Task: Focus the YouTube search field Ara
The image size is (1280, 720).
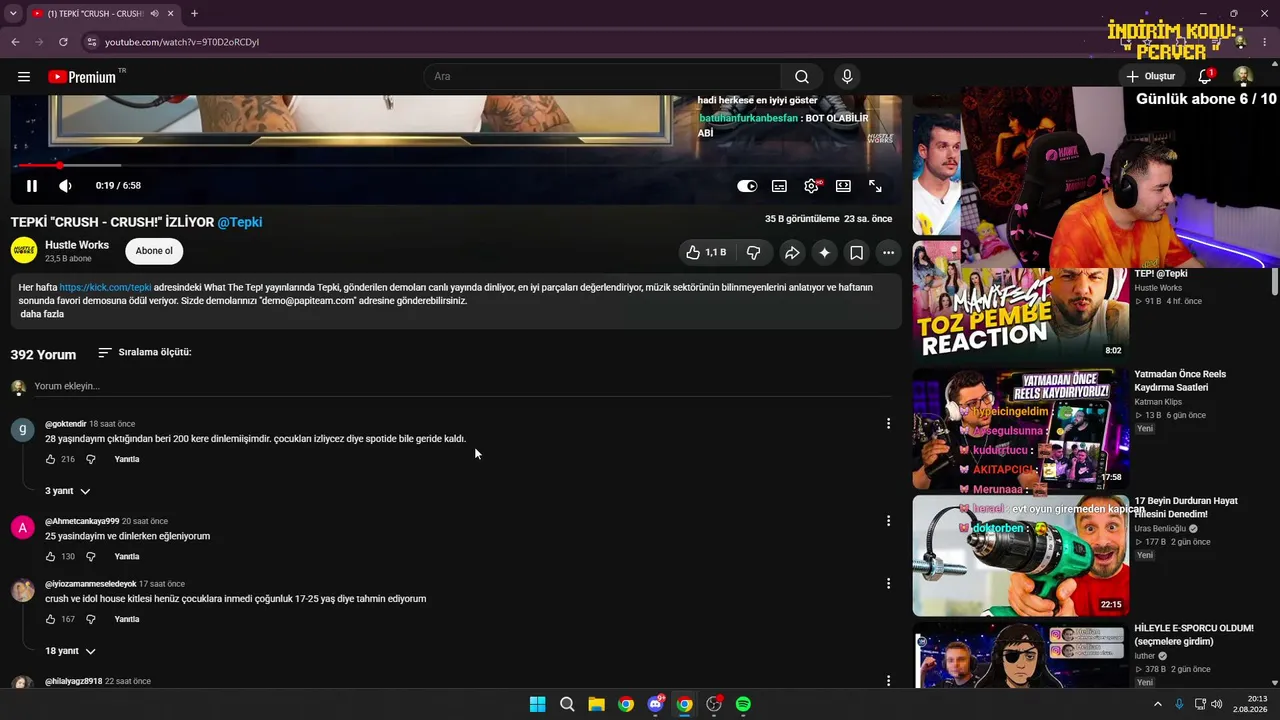Action: 602,77
